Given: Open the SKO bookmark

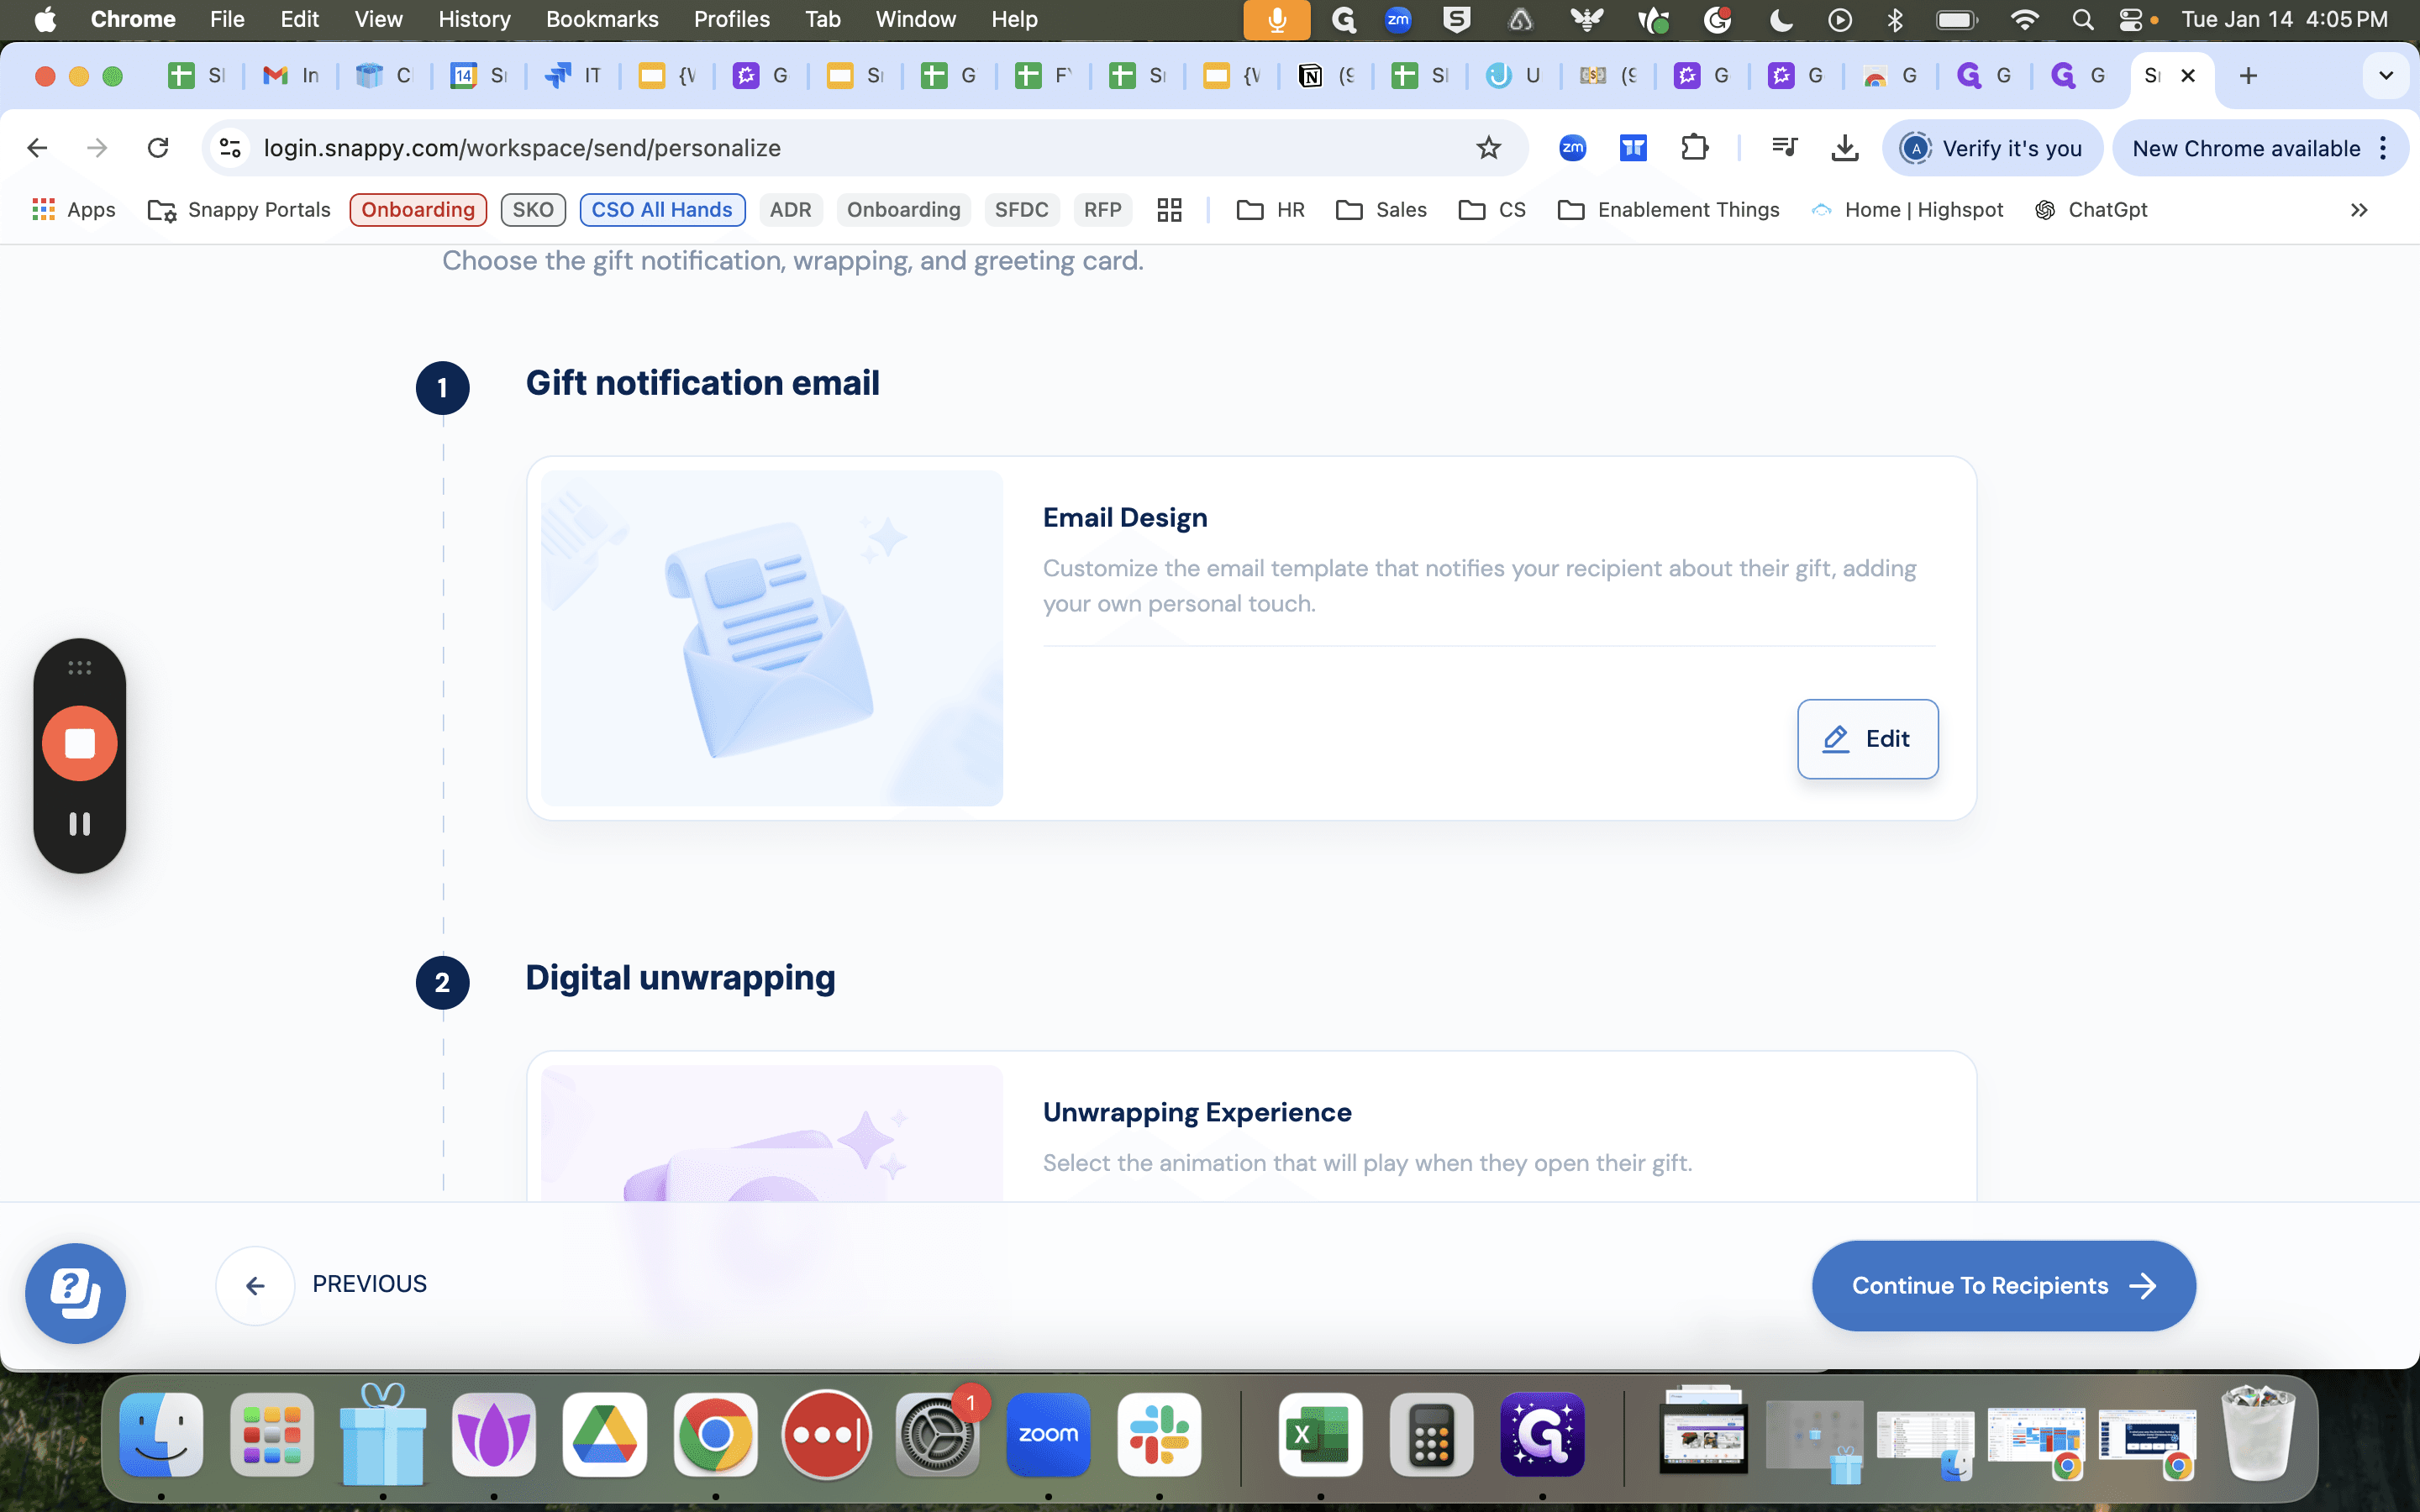Looking at the screenshot, I should pos(533,210).
